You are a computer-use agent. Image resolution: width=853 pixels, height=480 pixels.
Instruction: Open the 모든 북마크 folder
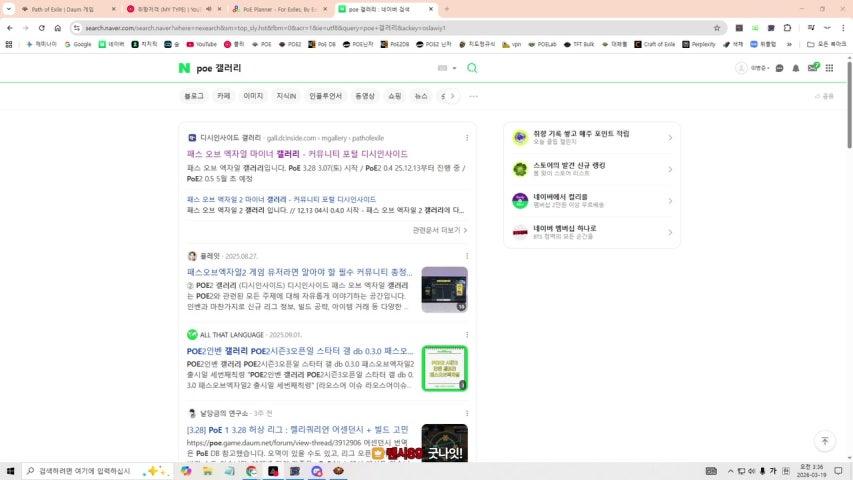coord(827,44)
